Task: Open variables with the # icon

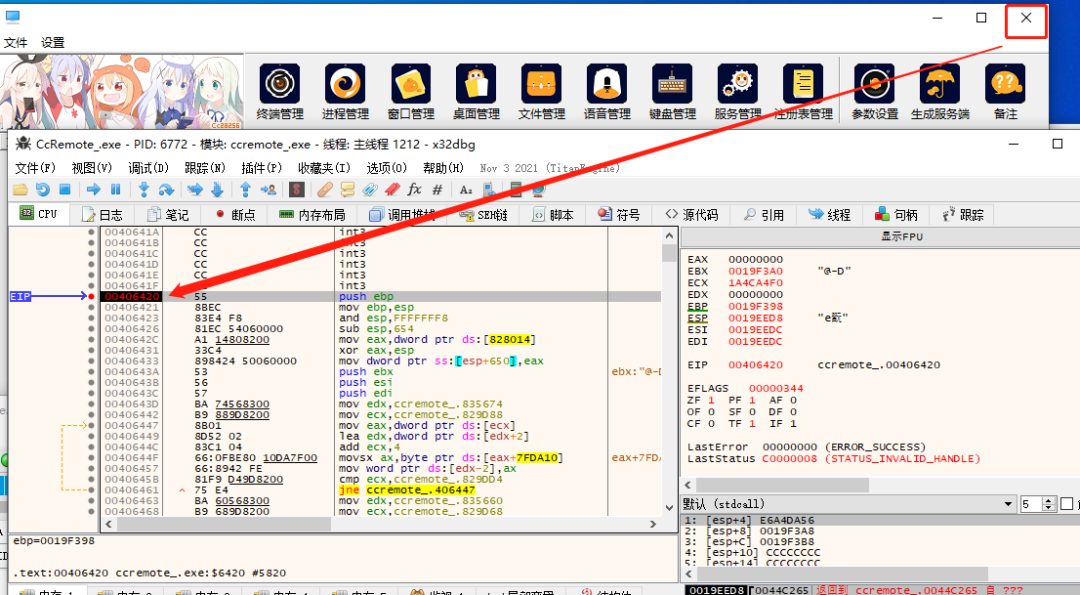Action: click(x=437, y=189)
